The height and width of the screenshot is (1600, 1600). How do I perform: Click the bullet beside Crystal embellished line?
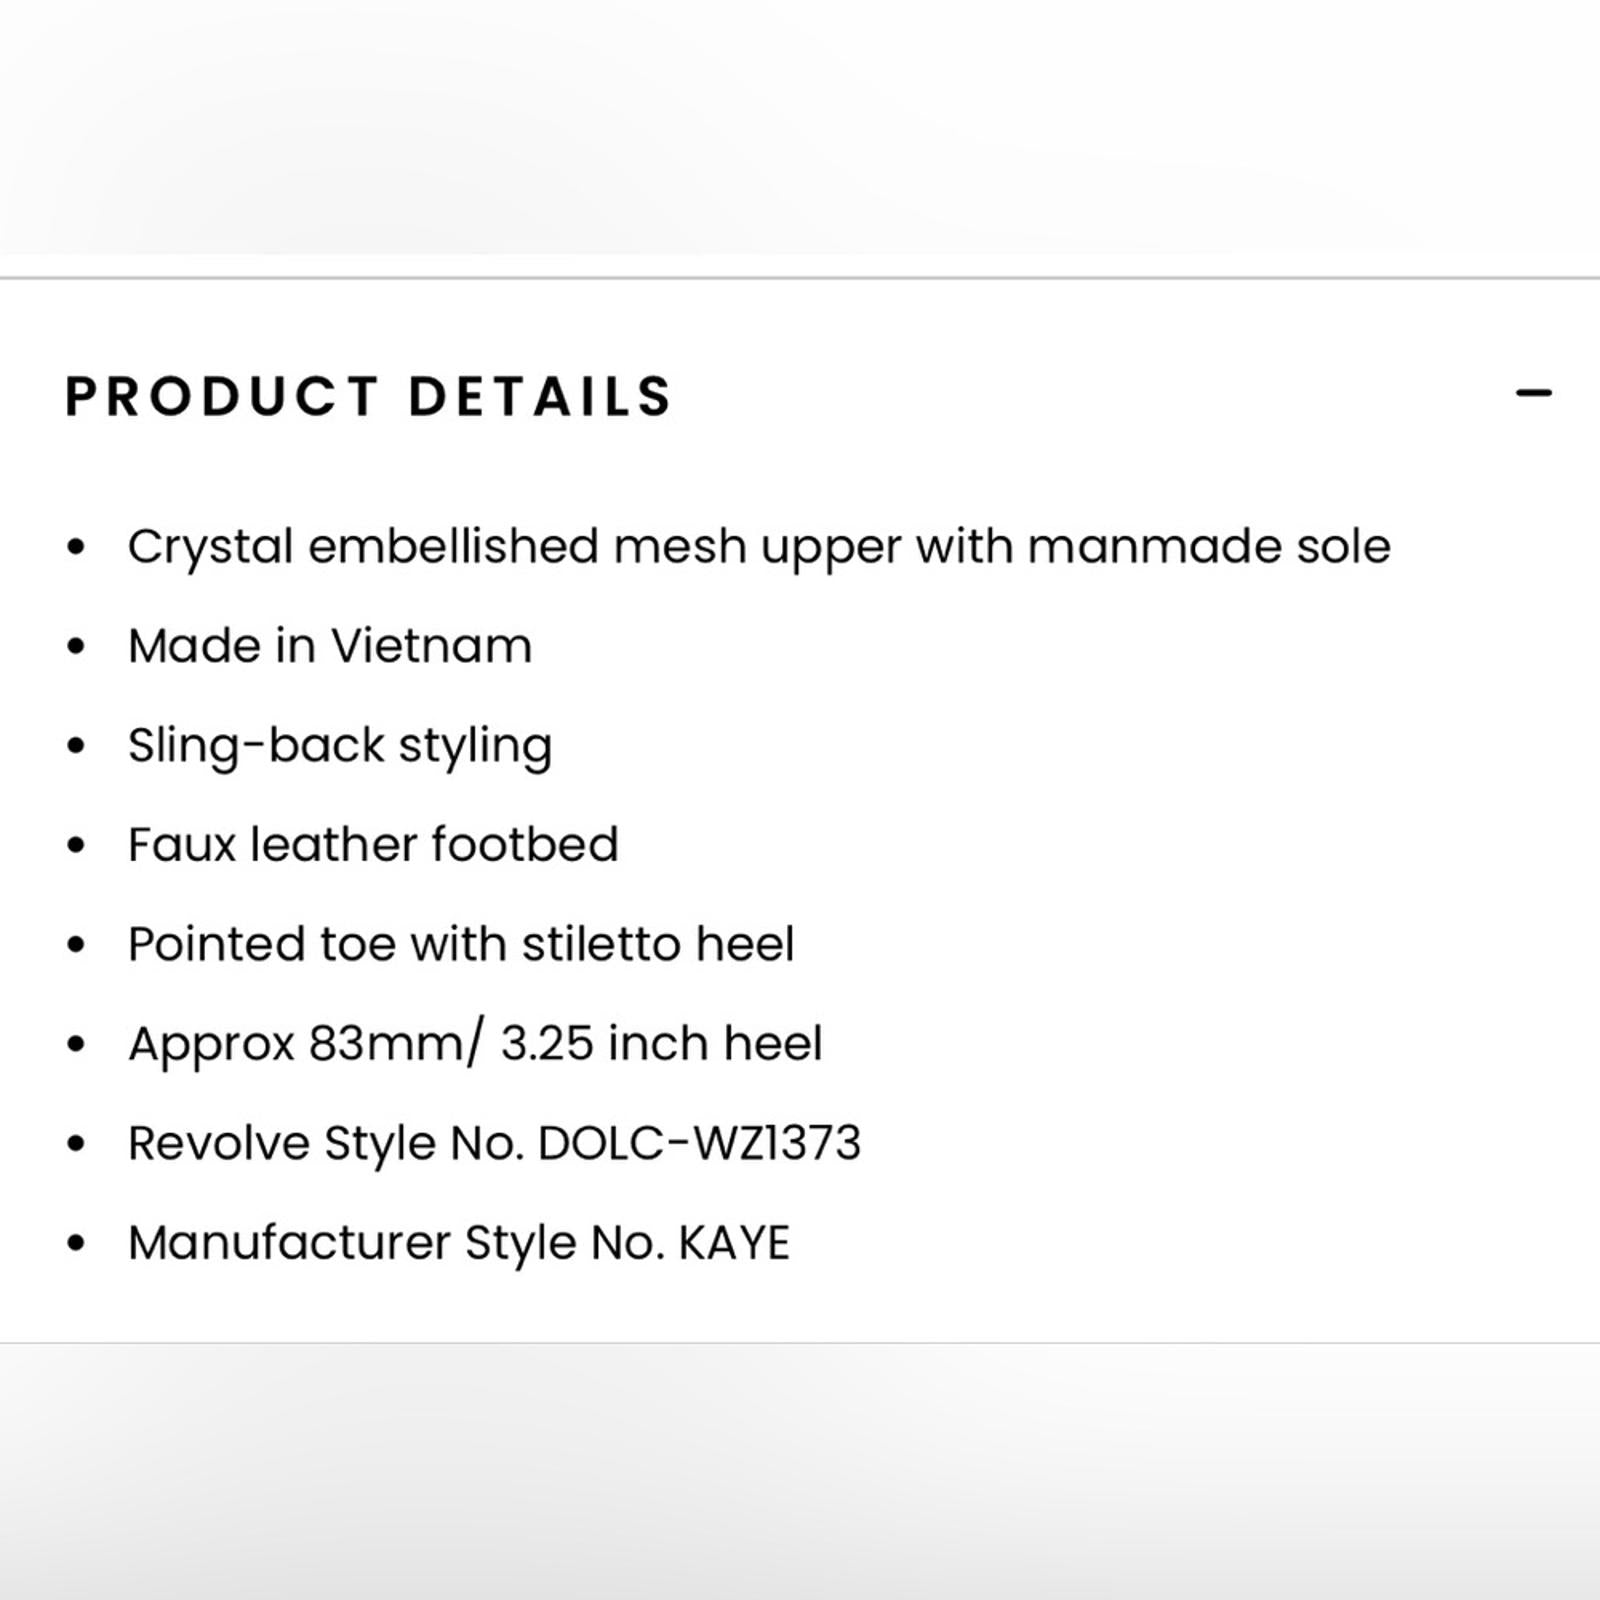click(76, 547)
